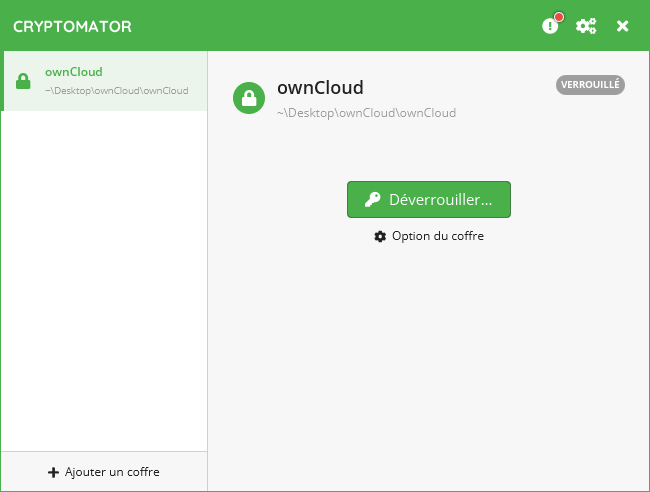Click the ownCloud vault path in detail pane

tap(366, 113)
